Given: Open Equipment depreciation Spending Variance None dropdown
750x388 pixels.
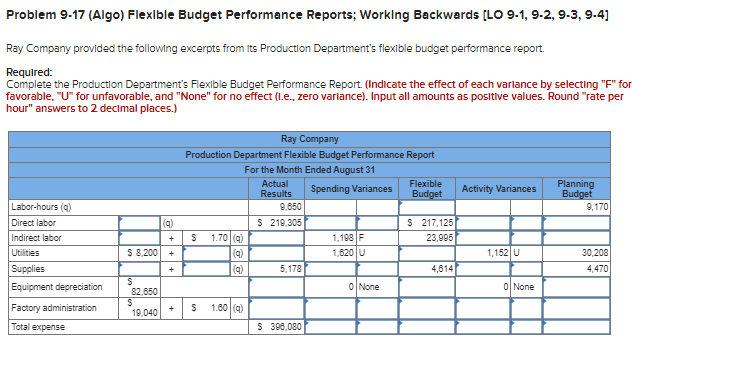Looking at the screenshot, I should pos(377,287).
